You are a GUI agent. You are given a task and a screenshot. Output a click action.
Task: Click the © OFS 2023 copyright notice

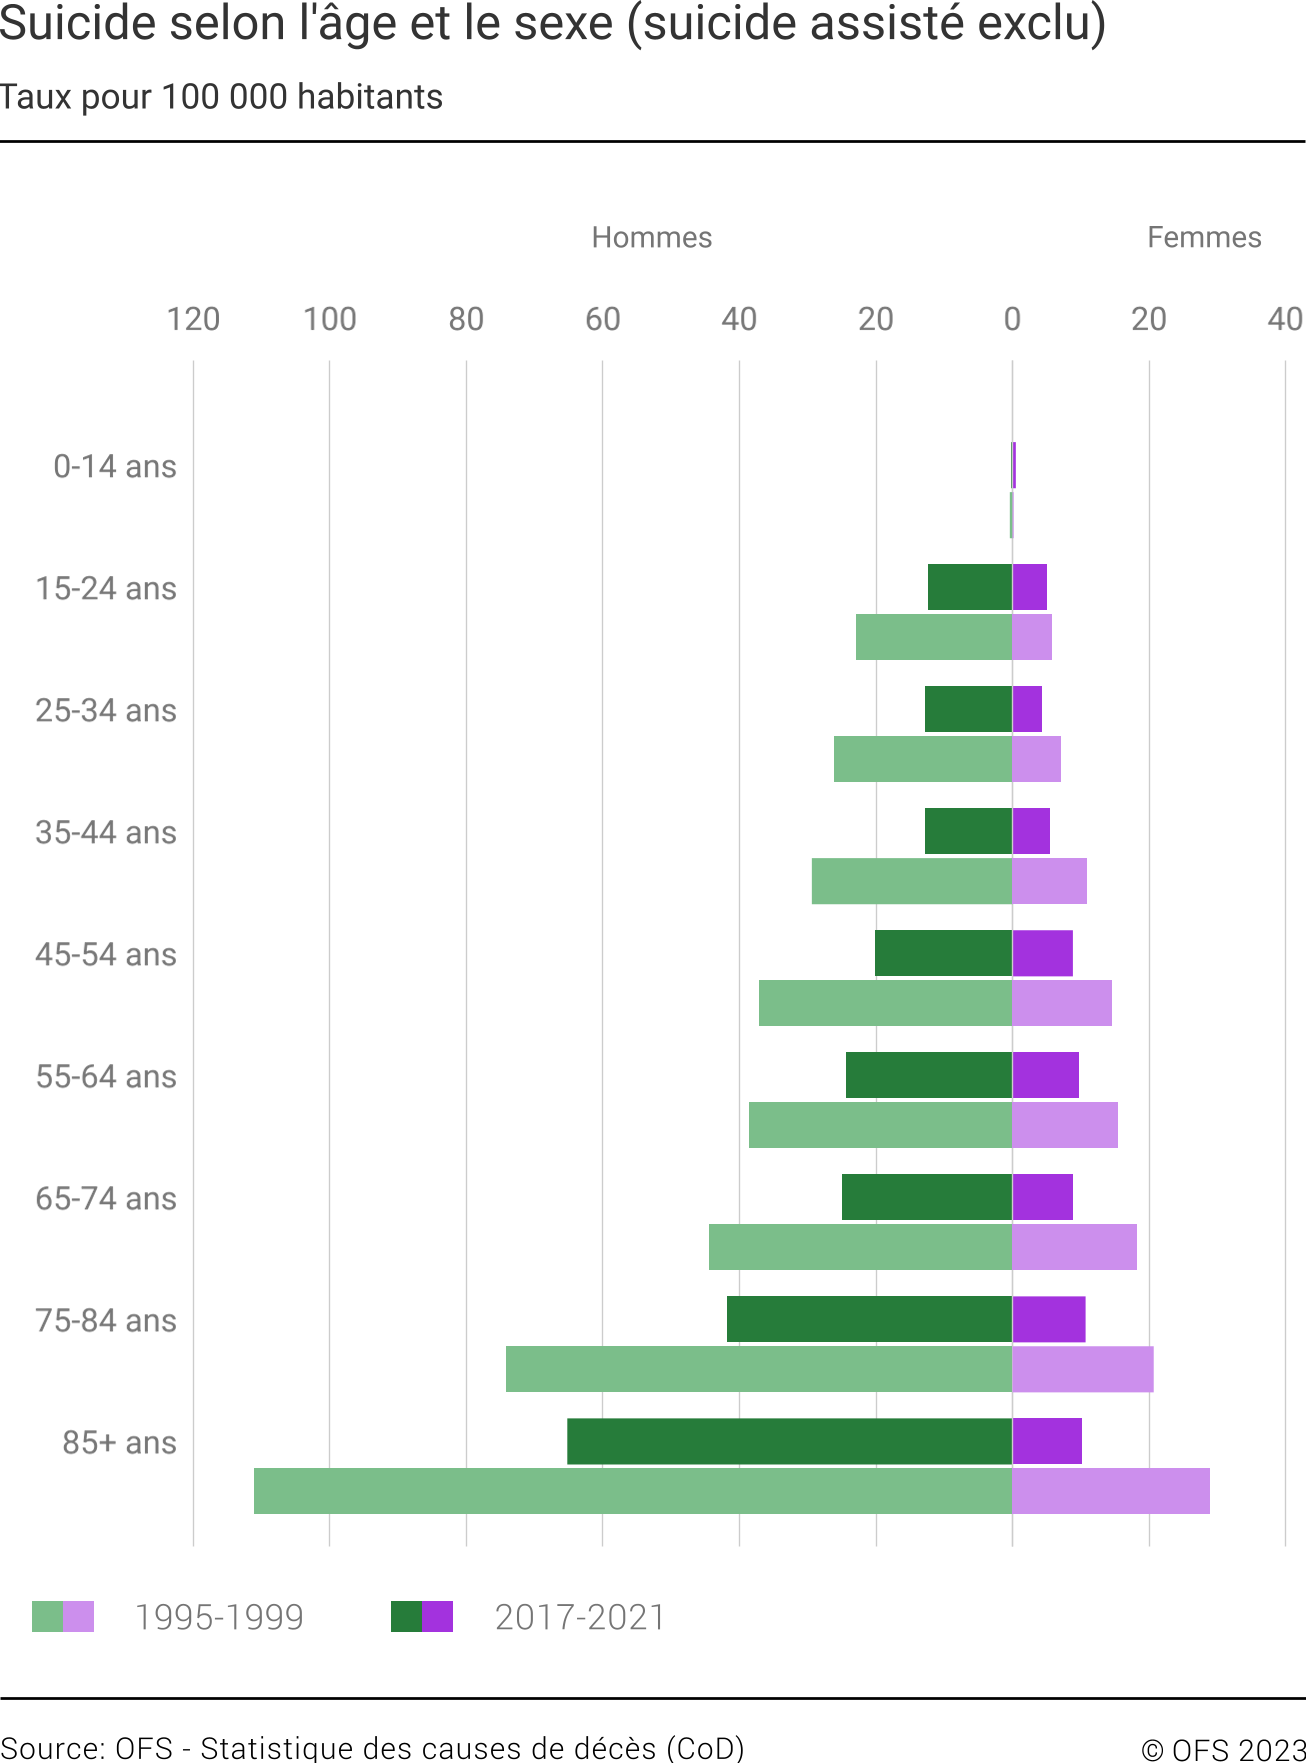(x=1223, y=1749)
